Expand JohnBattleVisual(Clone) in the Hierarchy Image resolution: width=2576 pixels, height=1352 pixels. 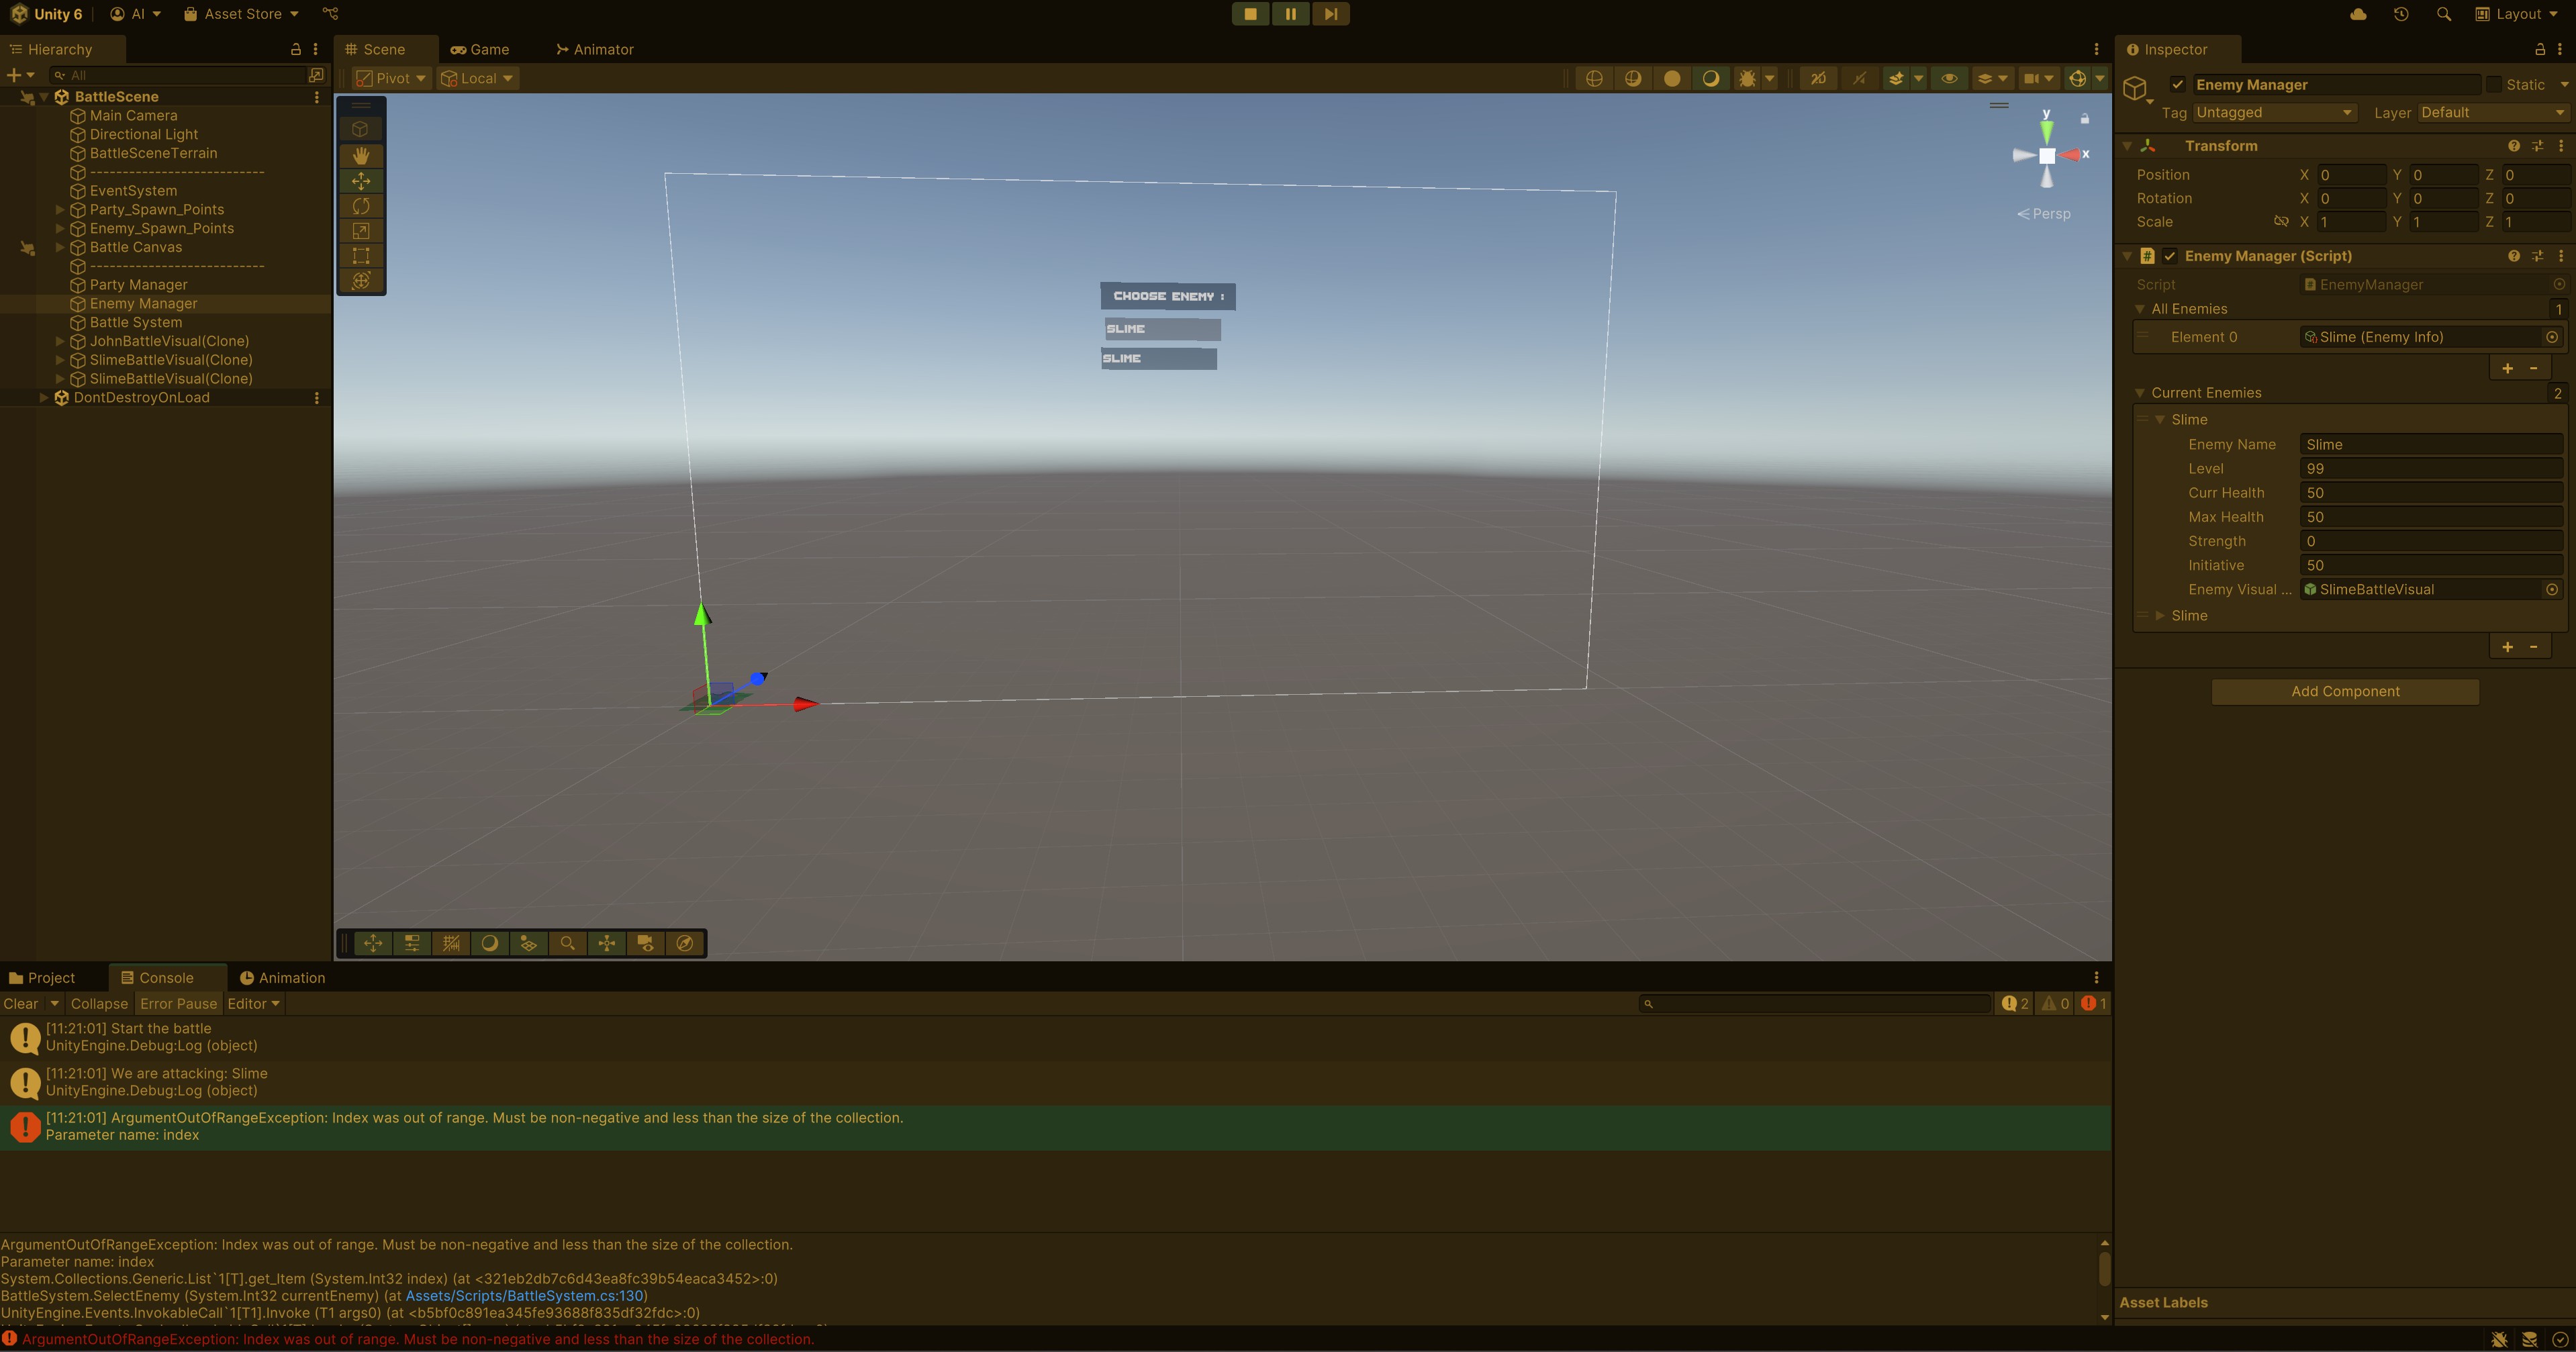(x=60, y=341)
